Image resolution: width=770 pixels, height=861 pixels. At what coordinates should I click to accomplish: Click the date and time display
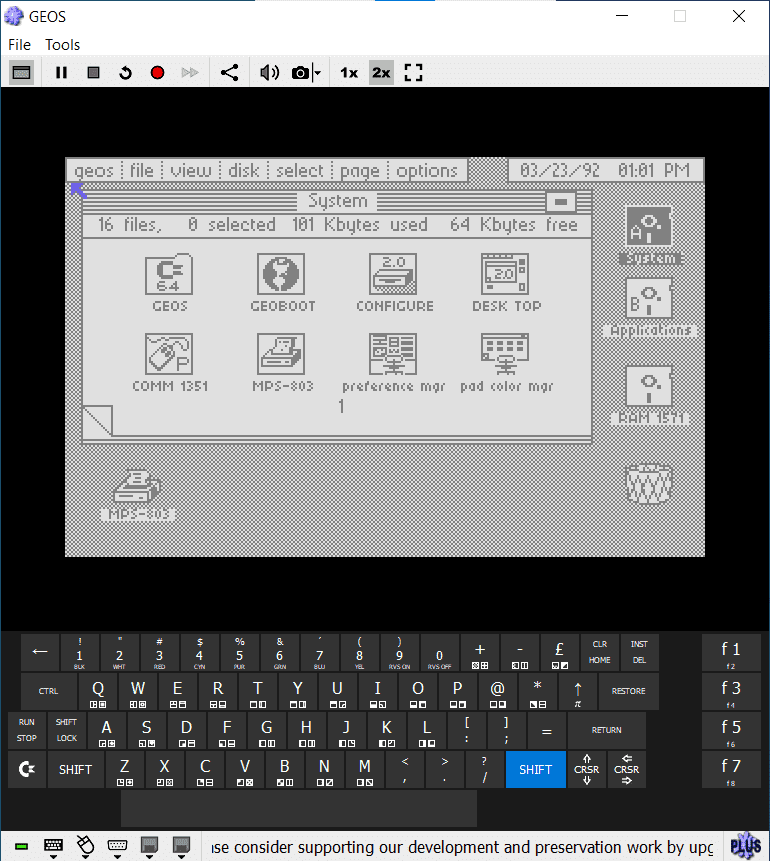[x=605, y=170]
